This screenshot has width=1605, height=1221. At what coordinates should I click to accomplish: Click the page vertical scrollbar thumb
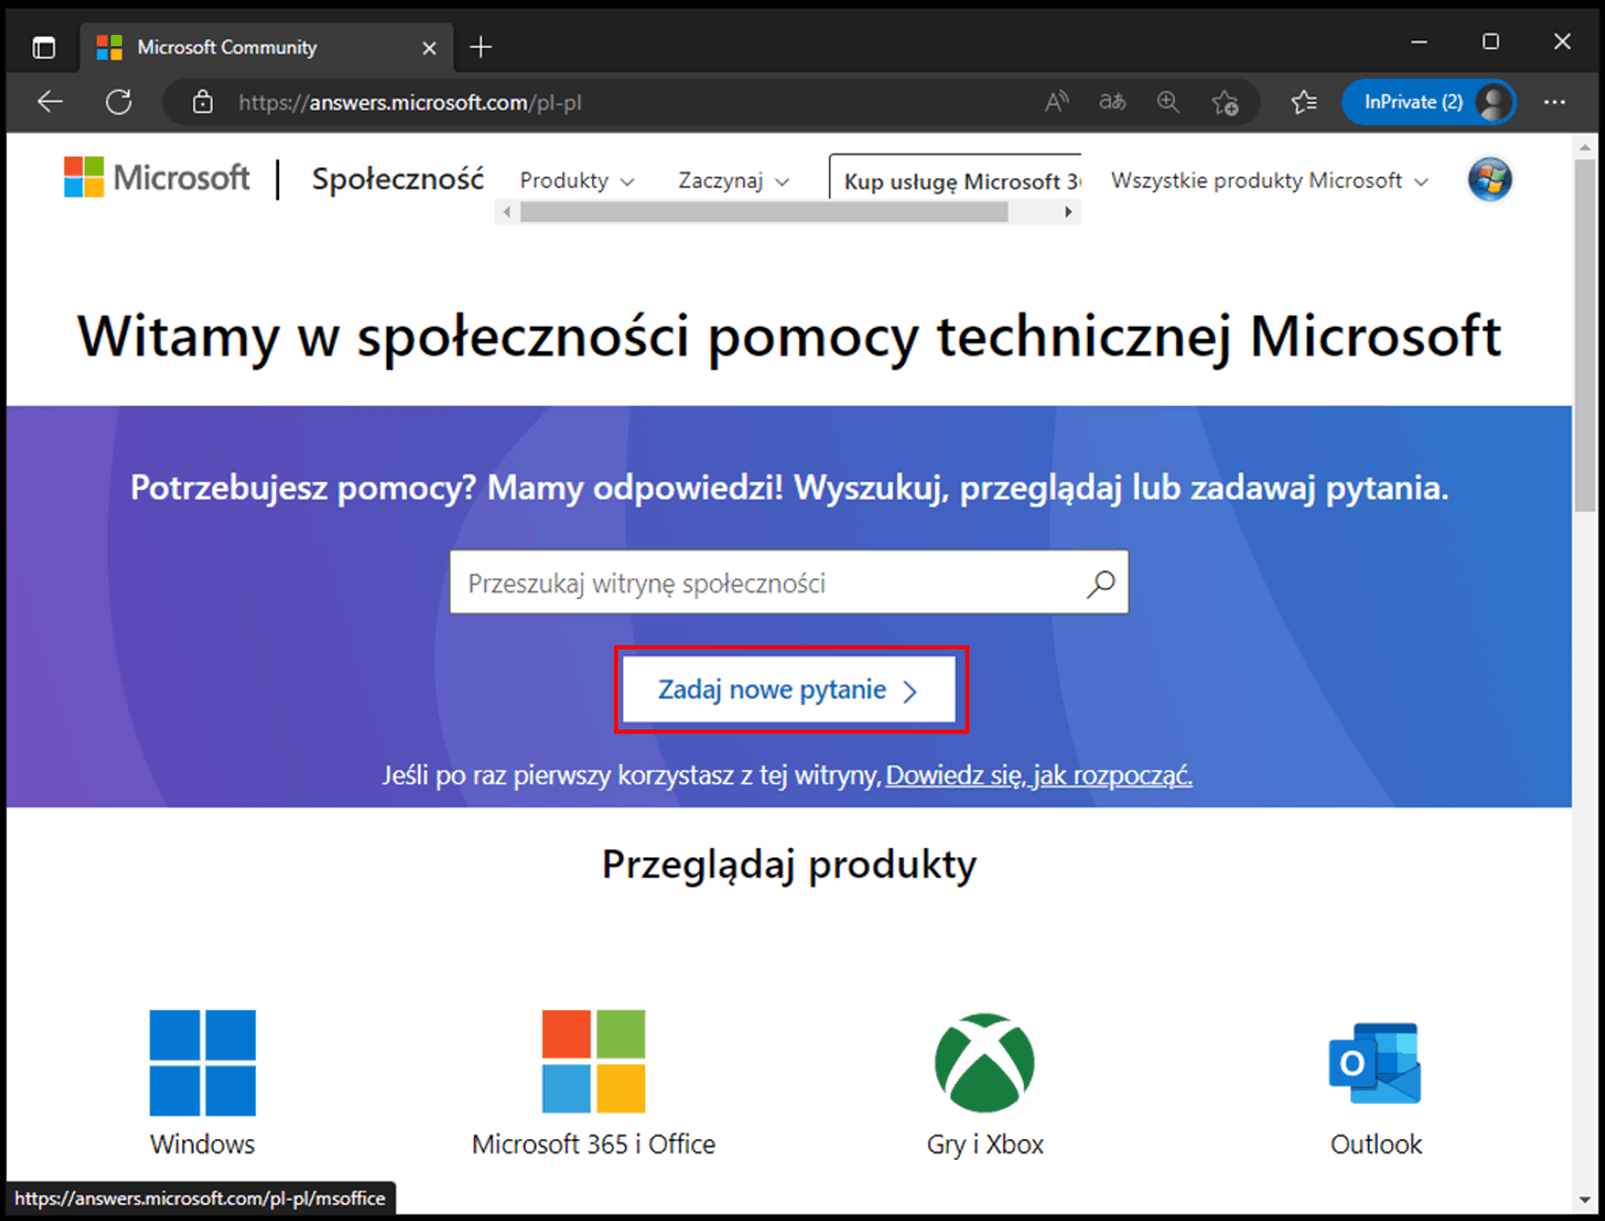coord(1585,335)
